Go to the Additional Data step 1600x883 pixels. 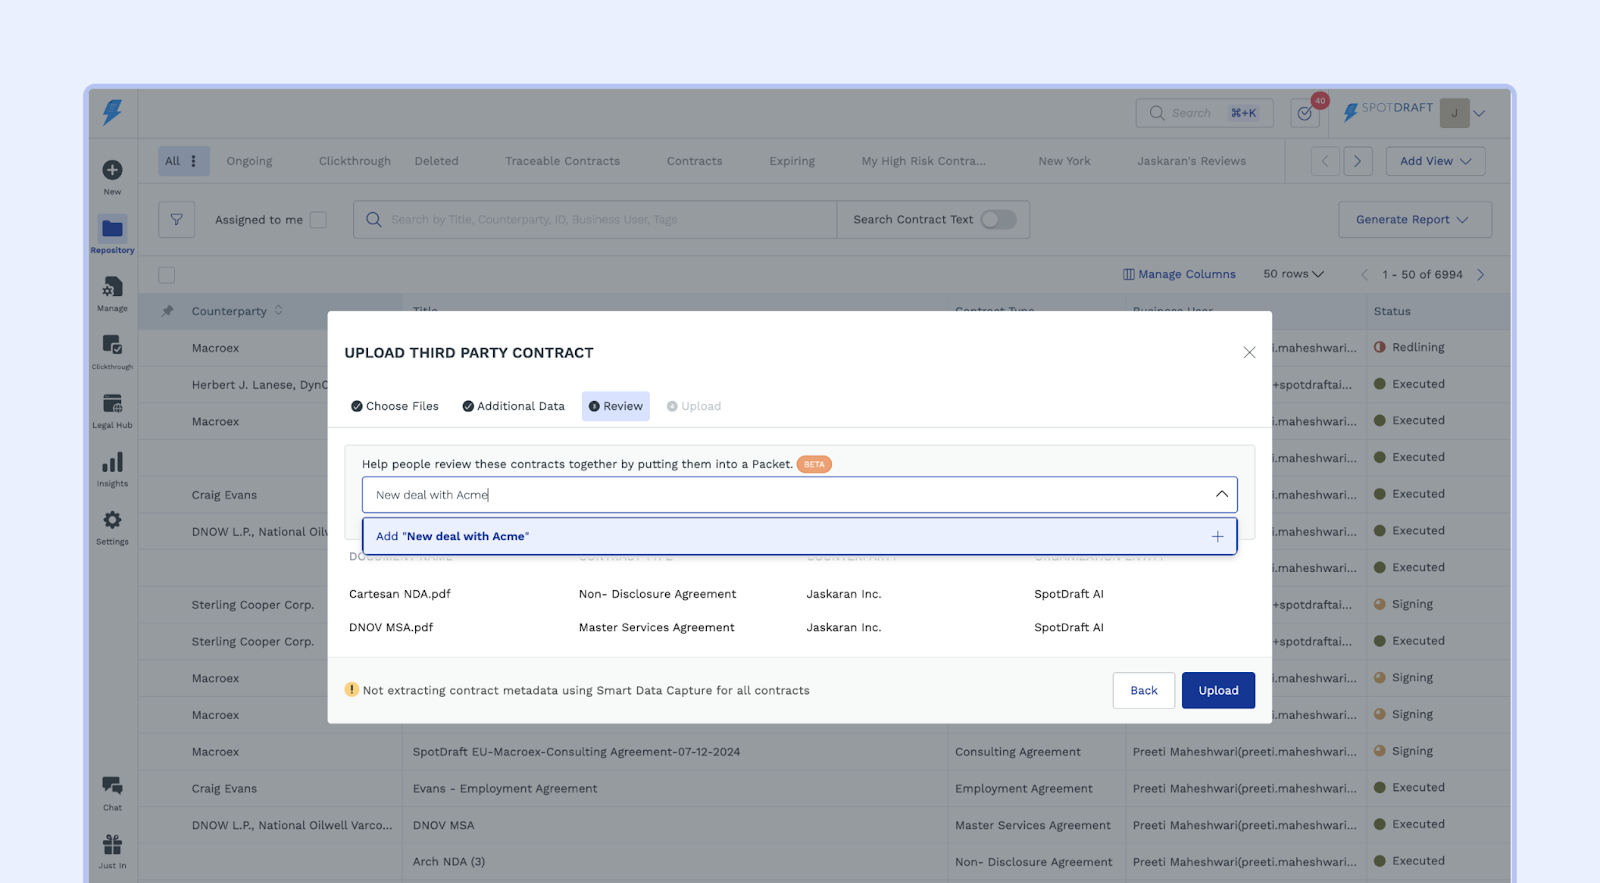513,407
